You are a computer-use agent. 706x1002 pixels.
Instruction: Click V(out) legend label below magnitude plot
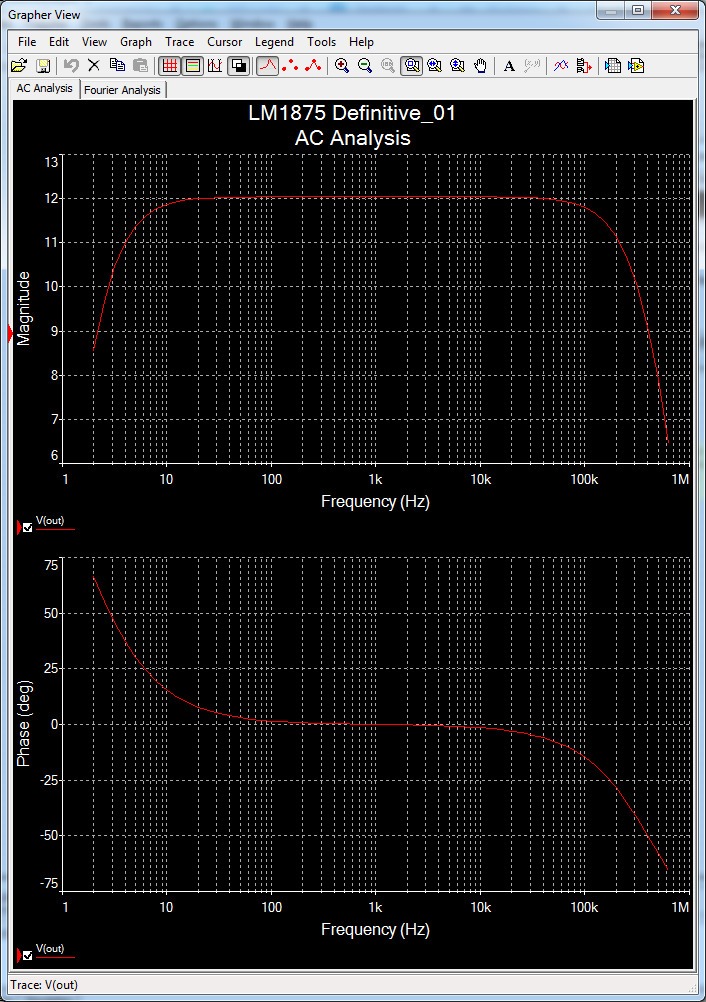click(50, 520)
